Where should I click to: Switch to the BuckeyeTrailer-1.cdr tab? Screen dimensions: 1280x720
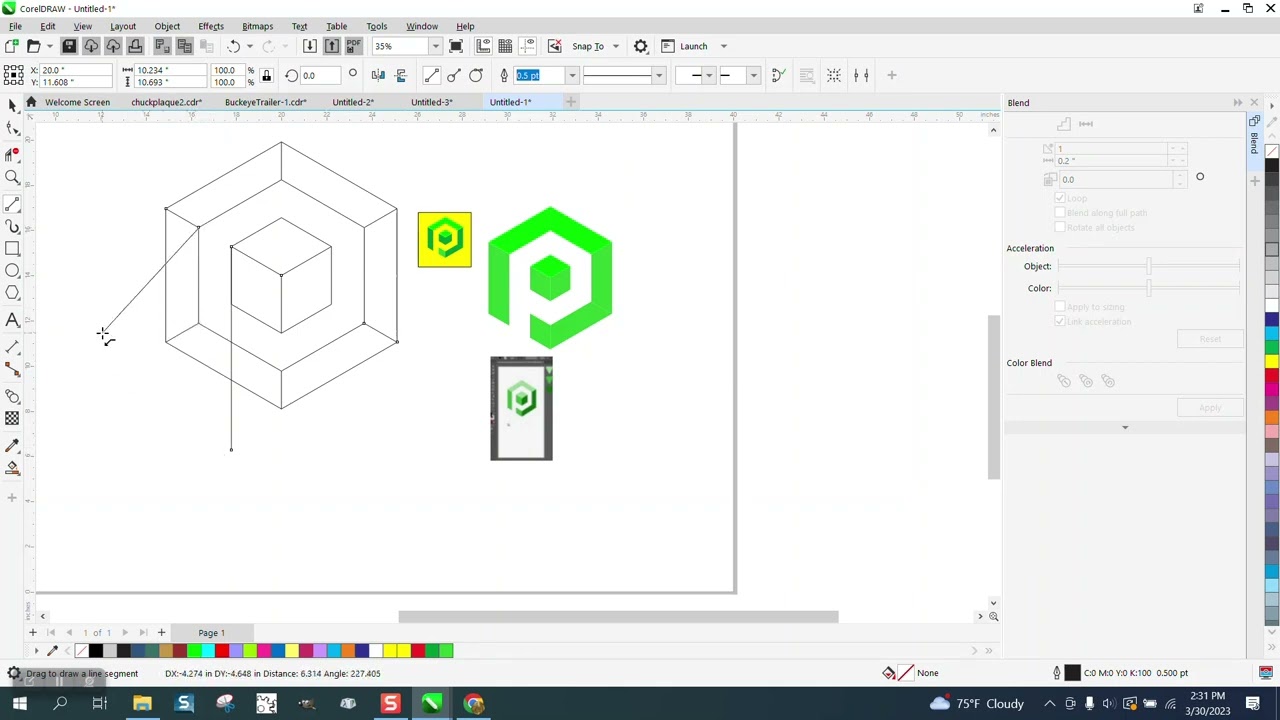(265, 102)
